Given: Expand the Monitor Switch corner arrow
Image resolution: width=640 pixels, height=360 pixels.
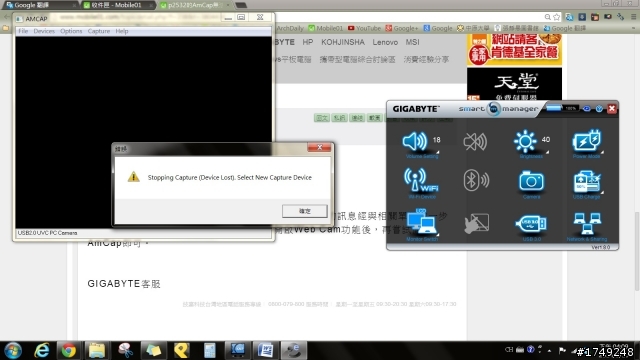Looking at the screenshot, I should [x=437, y=235].
